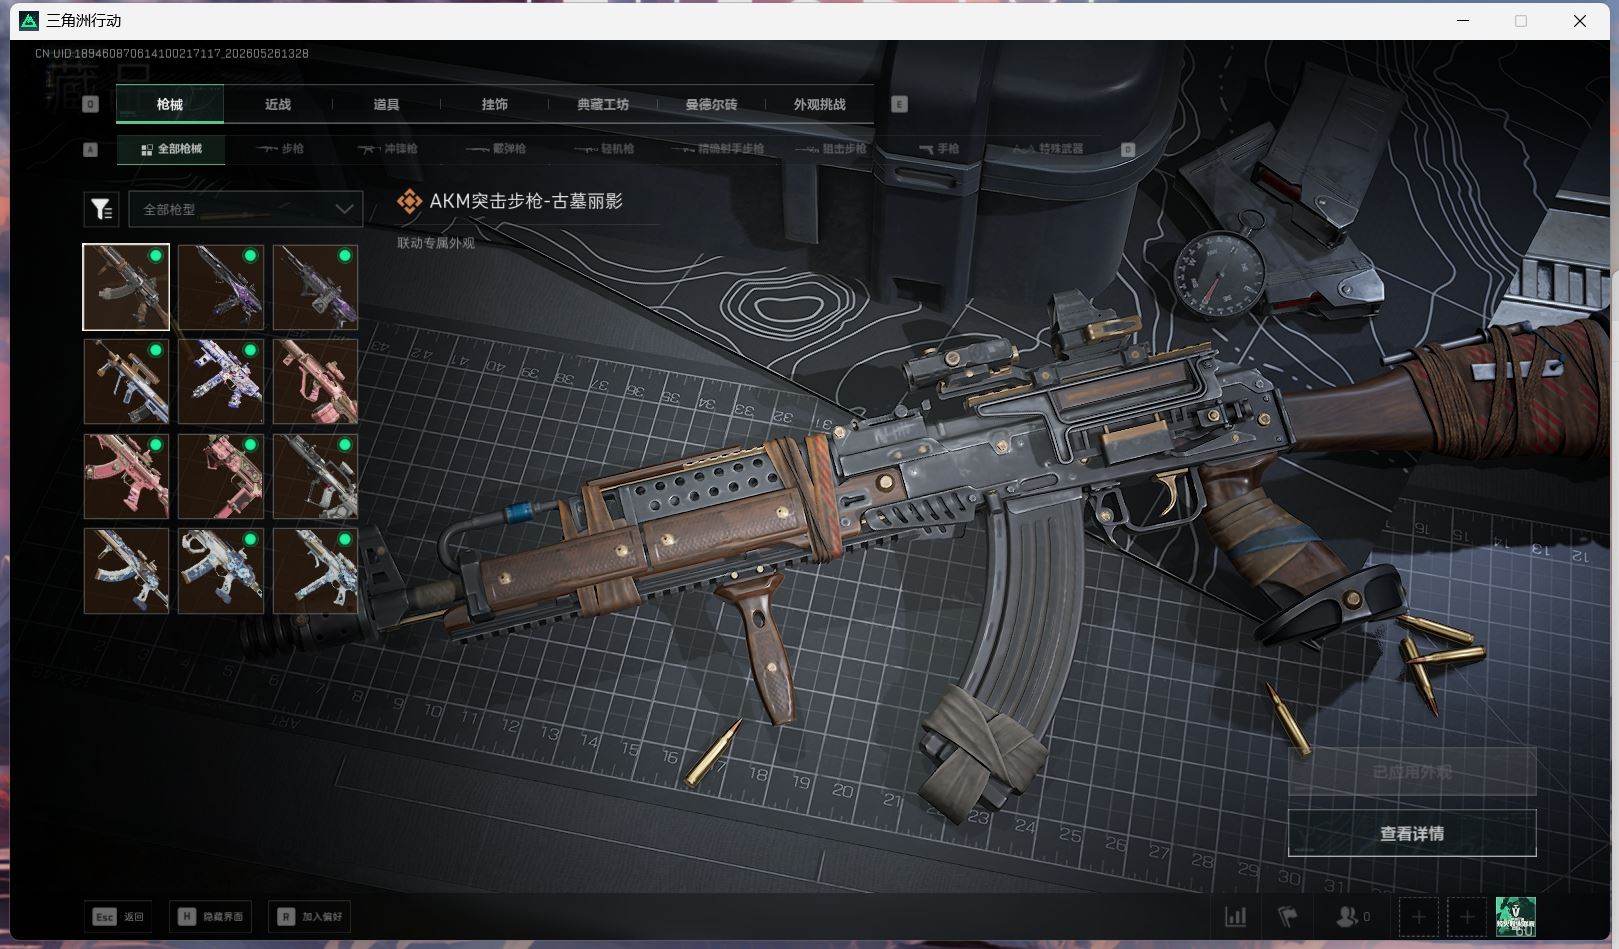Select the white-purple floral rifle skin thumbnail
This screenshot has height=949, width=1619.
221,381
